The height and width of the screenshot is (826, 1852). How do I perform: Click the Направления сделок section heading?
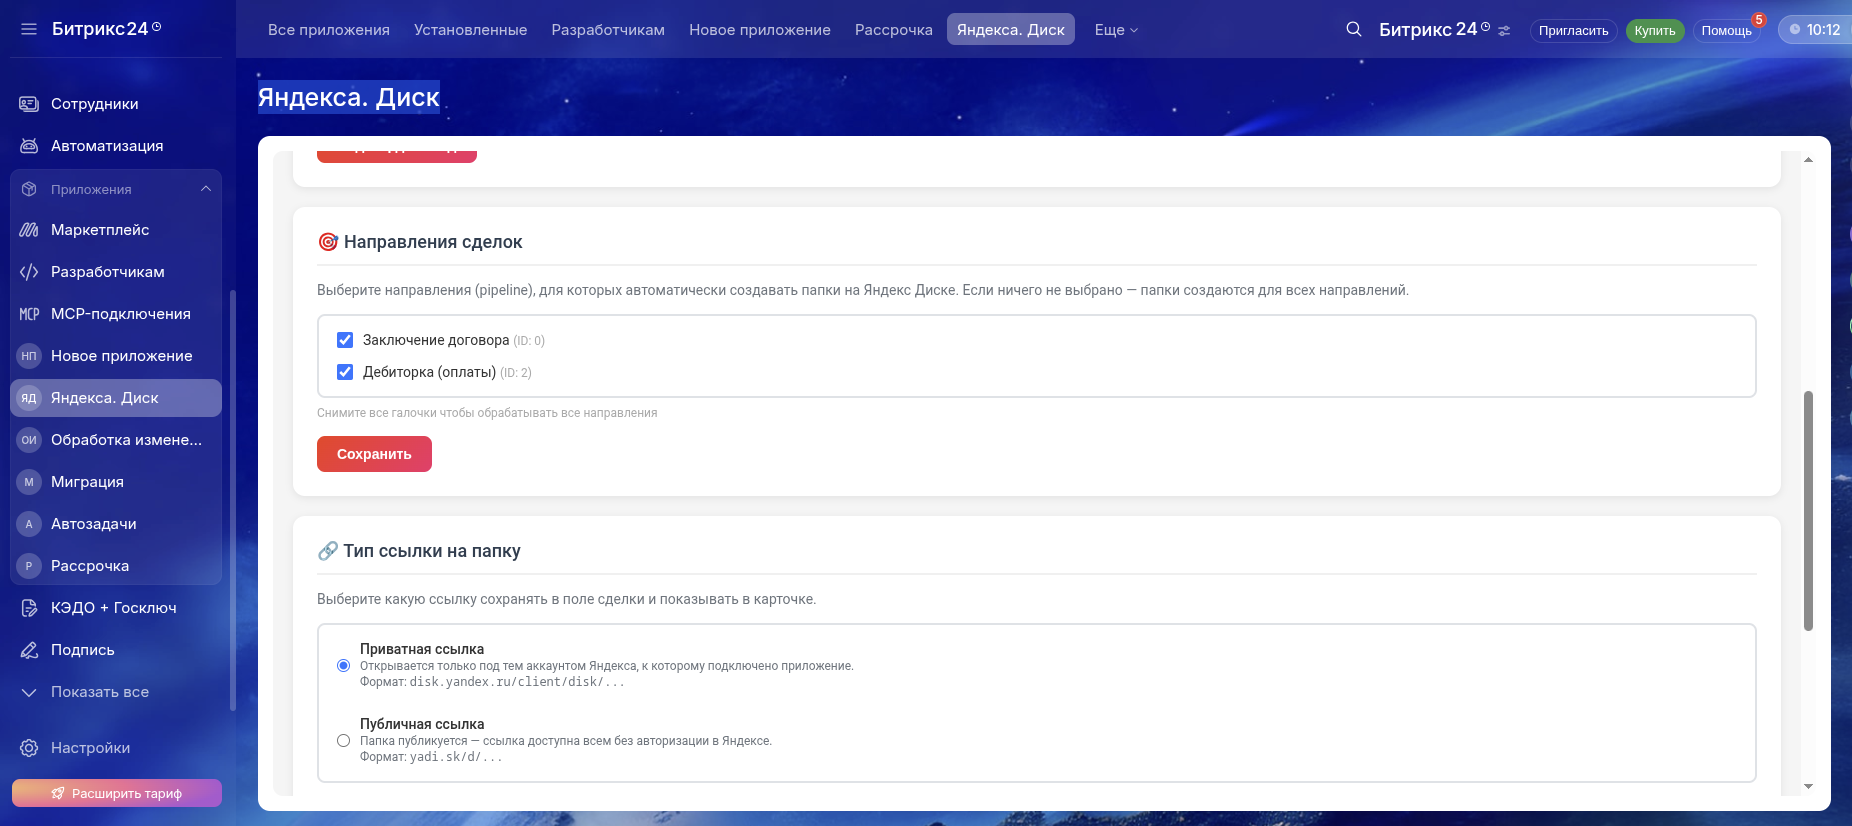[433, 242]
